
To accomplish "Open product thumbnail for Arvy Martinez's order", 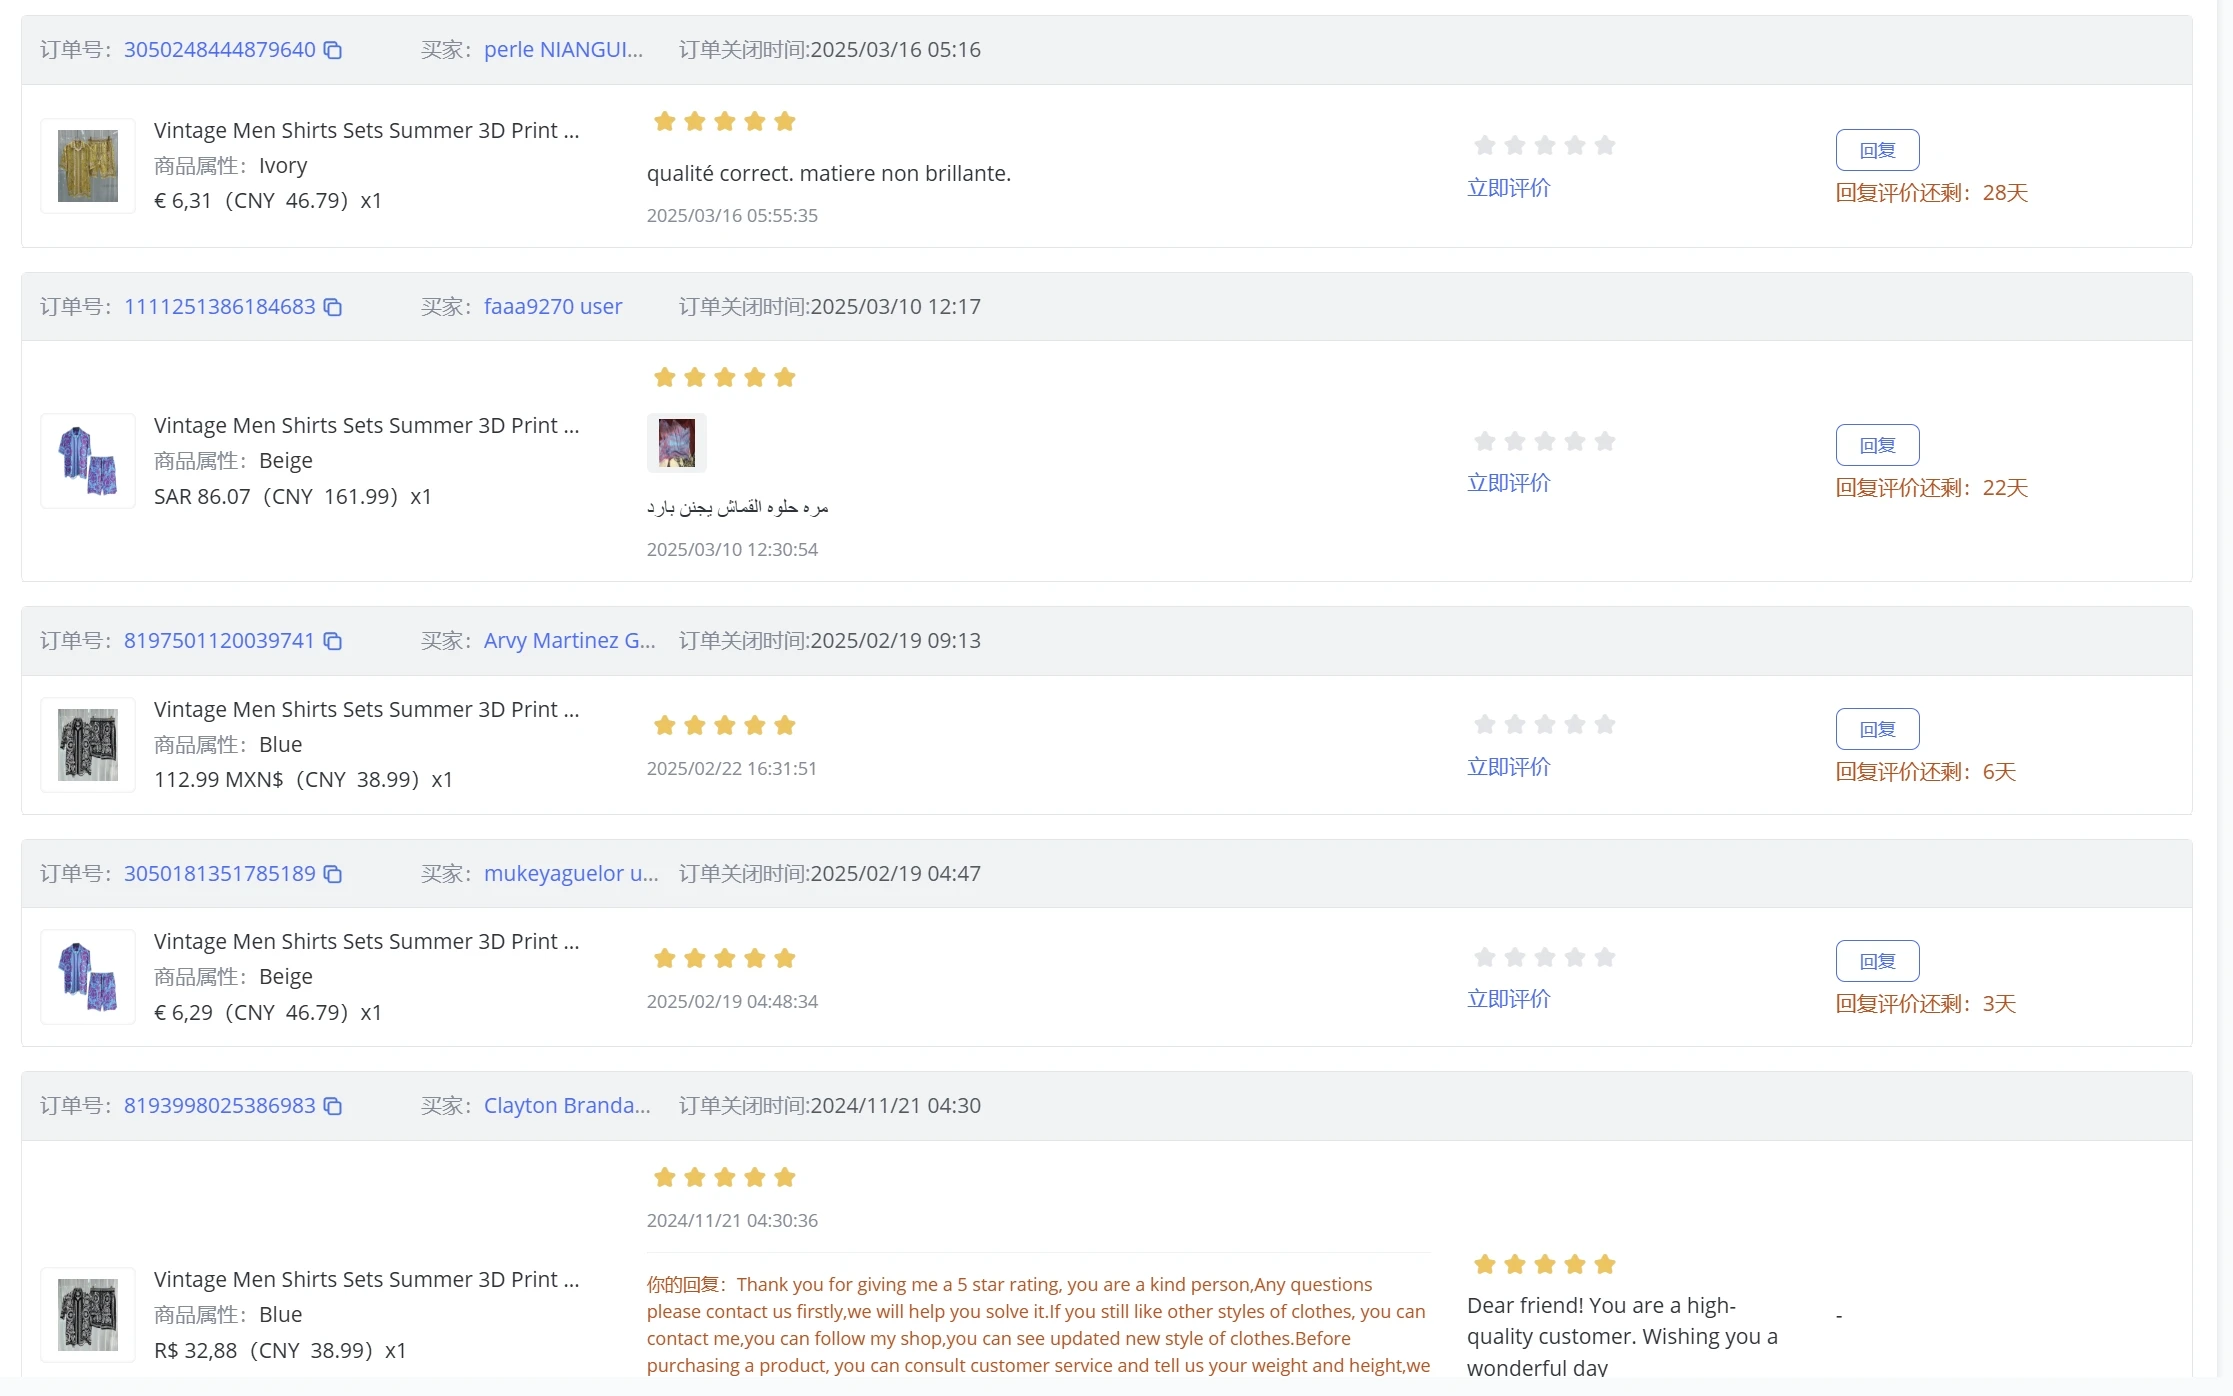I will (88, 745).
